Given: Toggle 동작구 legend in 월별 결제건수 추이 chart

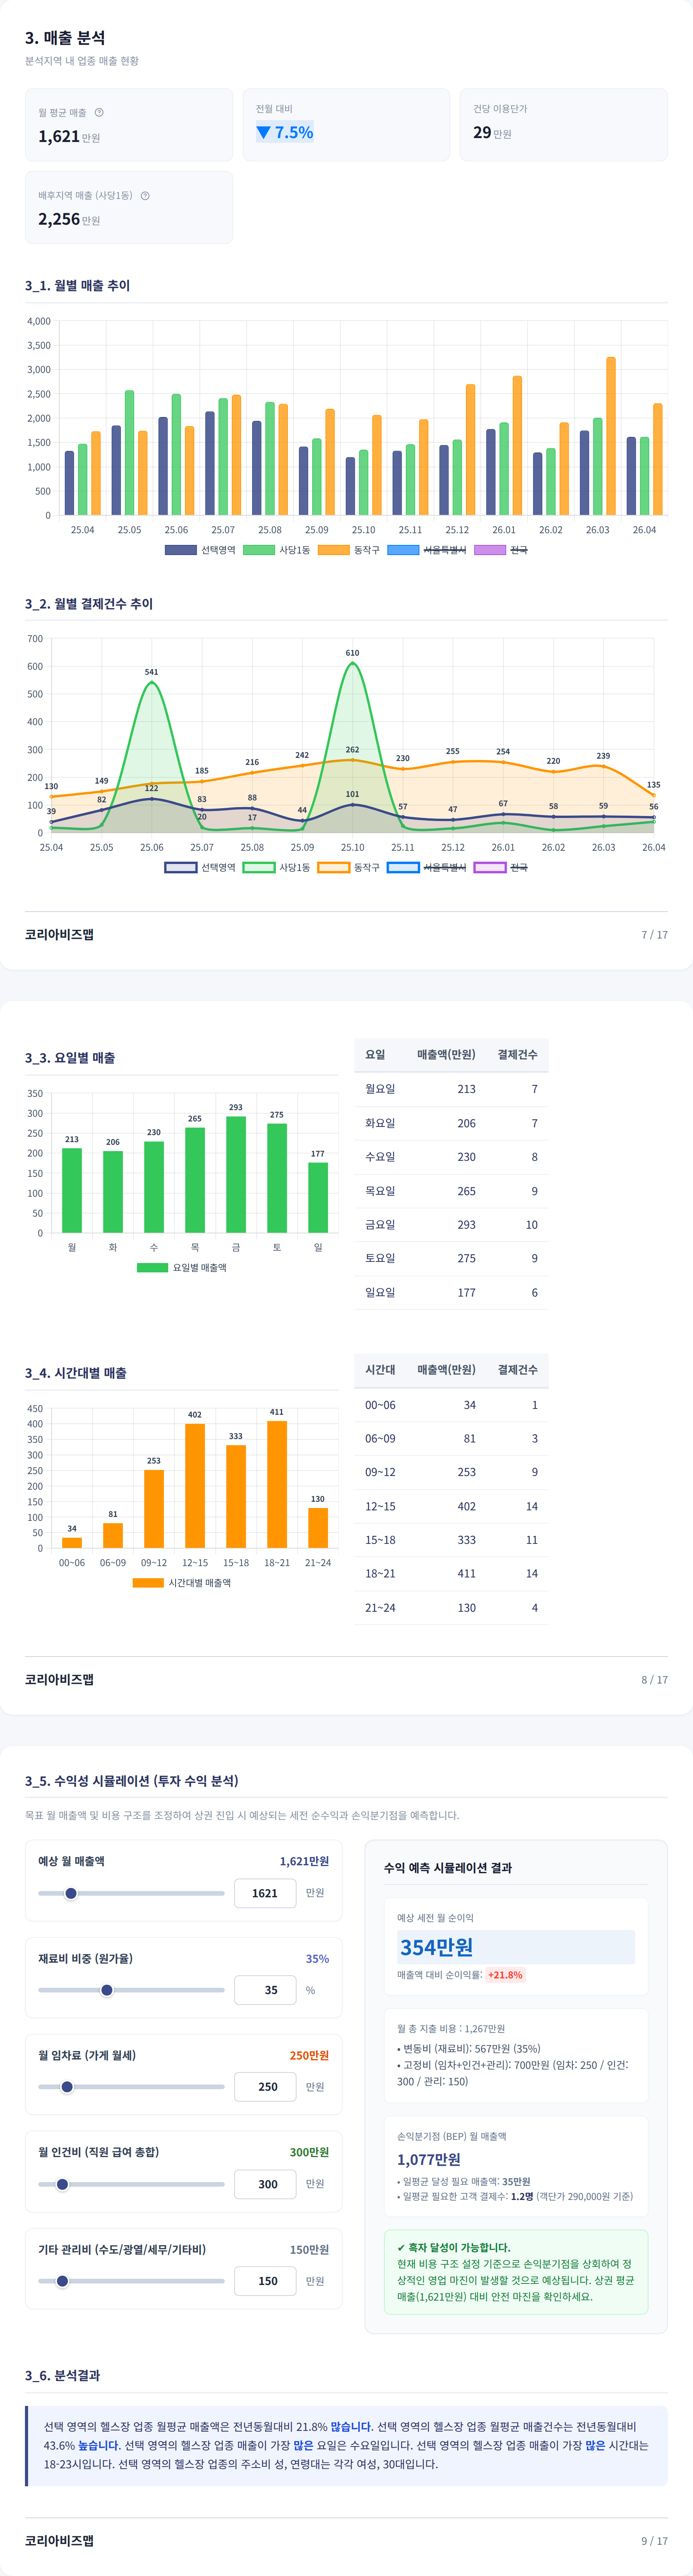Looking at the screenshot, I should tap(349, 867).
